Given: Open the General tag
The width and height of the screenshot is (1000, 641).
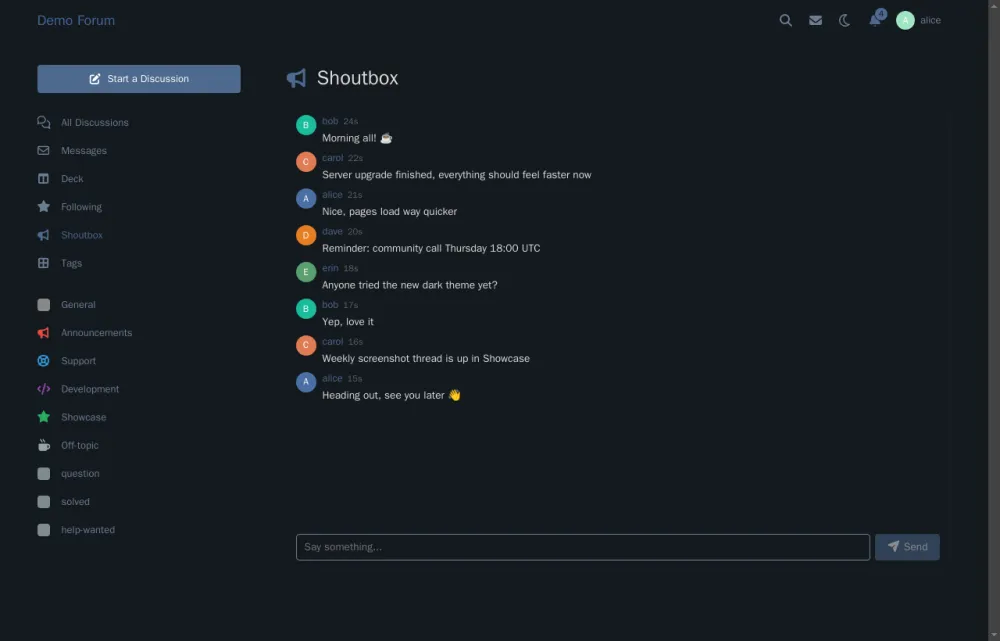Looking at the screenshot, I should point(78,305).
